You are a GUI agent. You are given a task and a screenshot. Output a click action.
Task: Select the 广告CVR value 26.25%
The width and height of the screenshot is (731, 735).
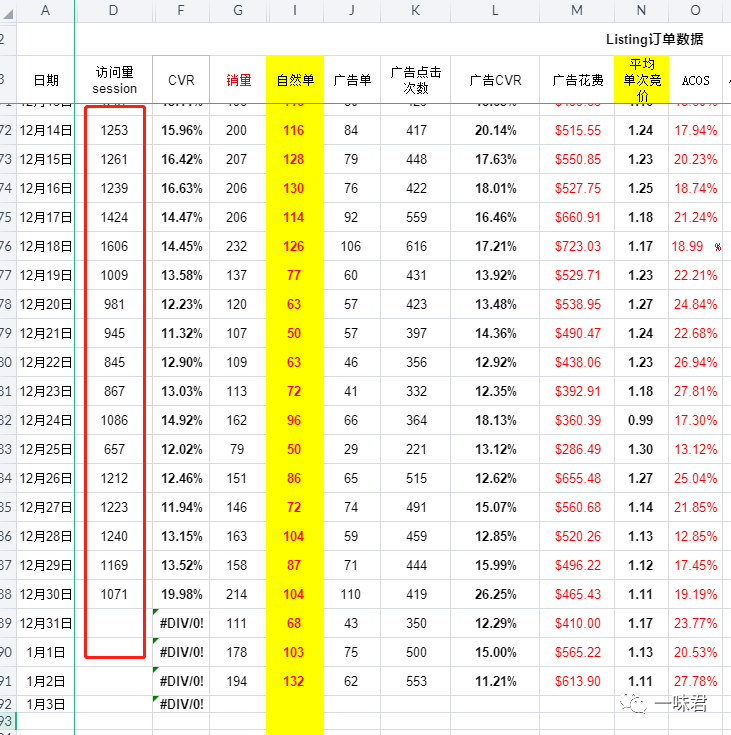tap(495, 594)
